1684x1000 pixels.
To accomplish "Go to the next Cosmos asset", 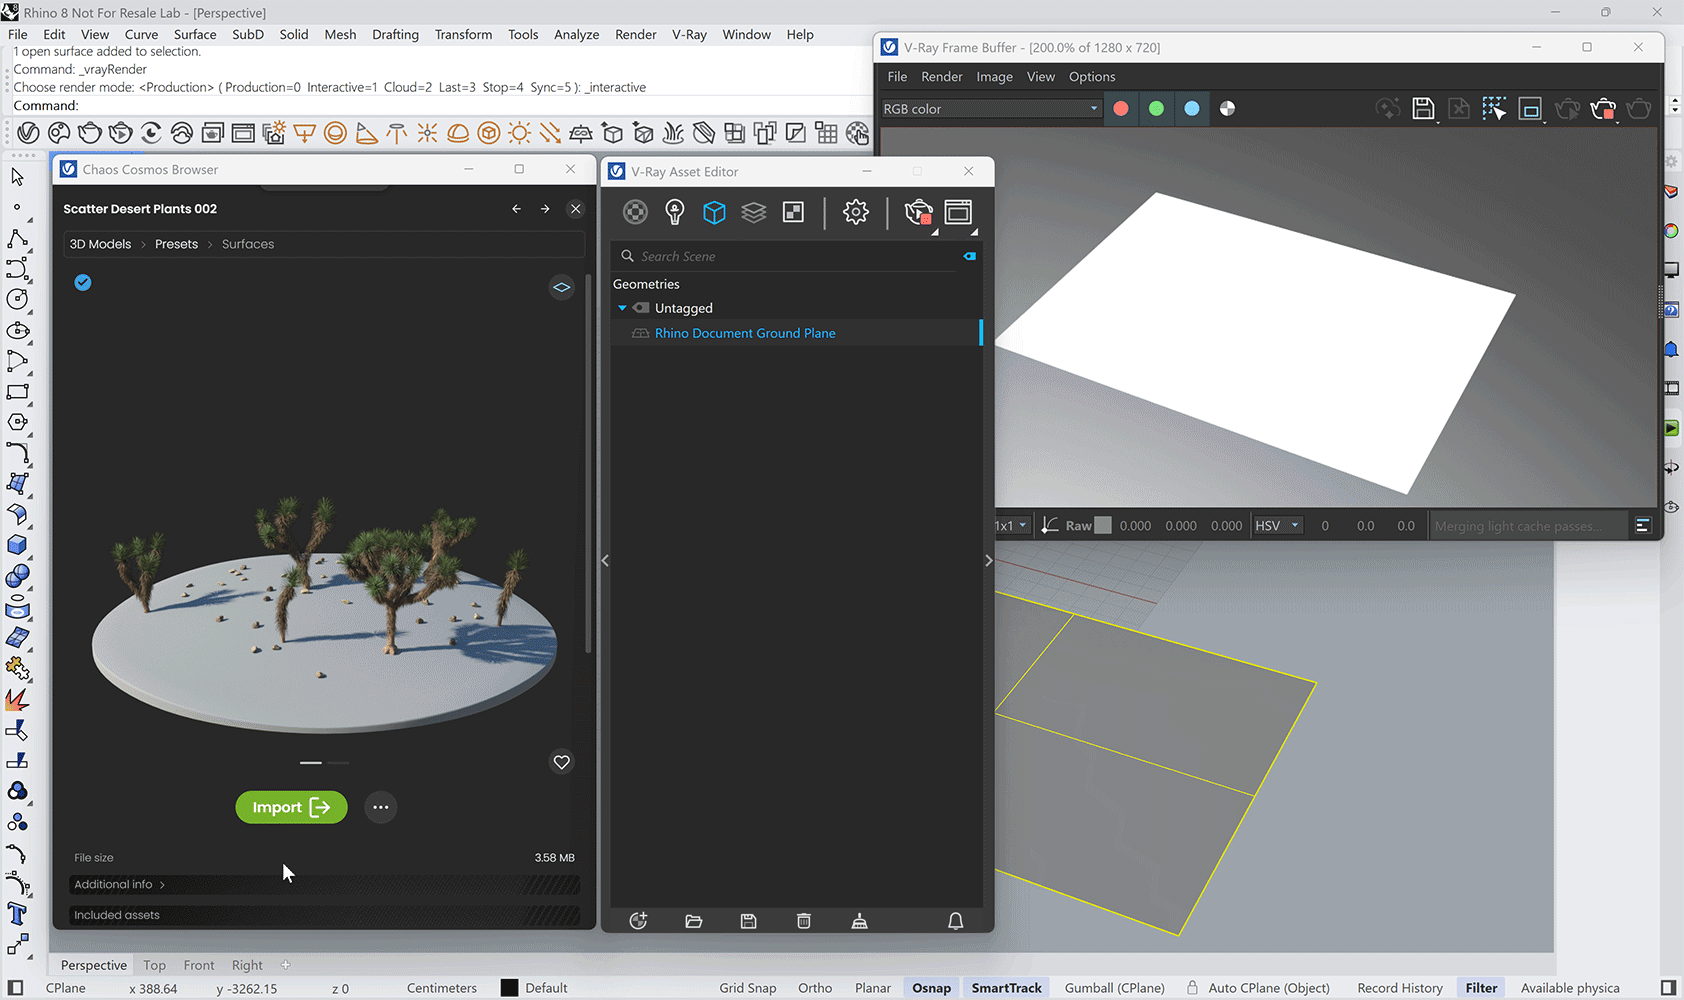I will click(545, 209).
